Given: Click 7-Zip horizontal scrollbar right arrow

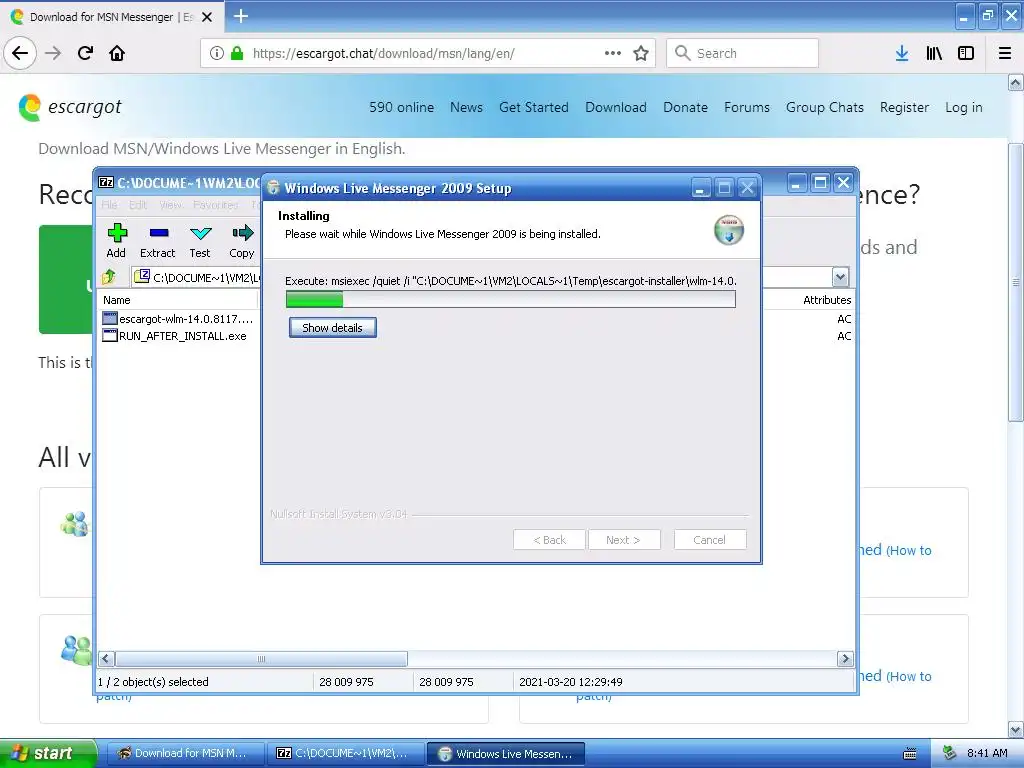Looking at the screenshot, I should (845, 658).
